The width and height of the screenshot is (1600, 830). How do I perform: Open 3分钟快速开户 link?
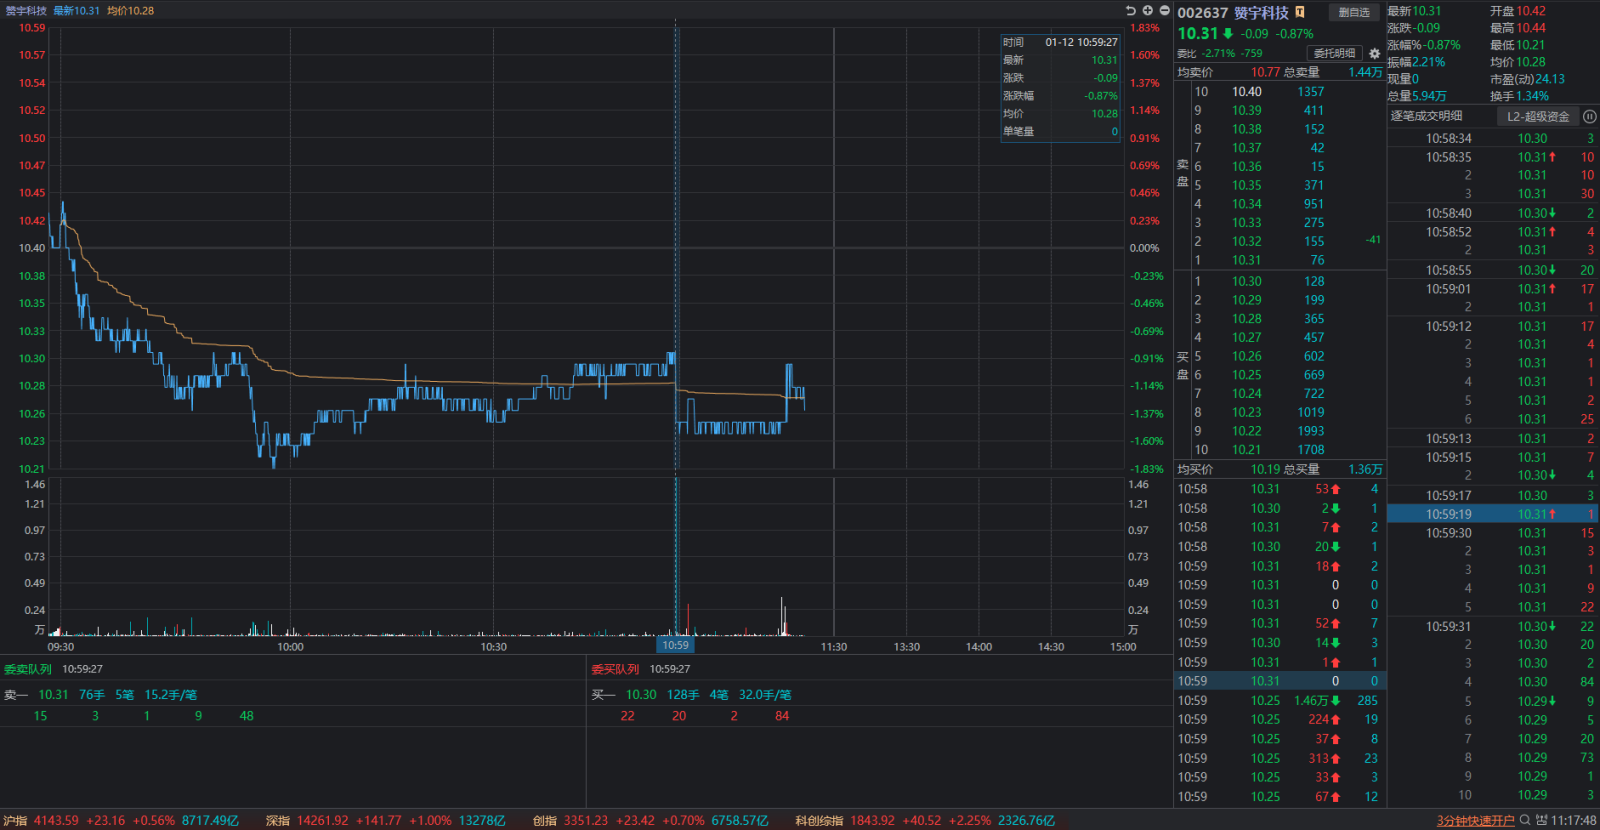(1475, 821)
